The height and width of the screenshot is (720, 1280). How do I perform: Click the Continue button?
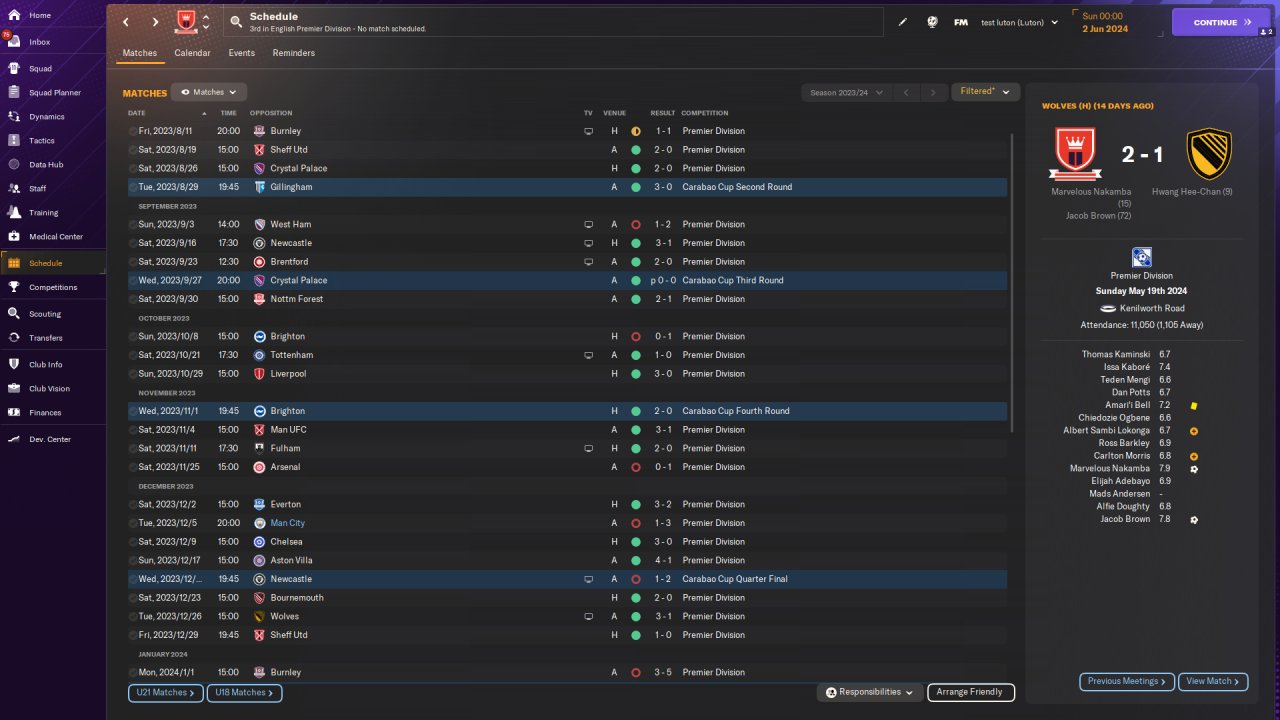pos(1221,22)
